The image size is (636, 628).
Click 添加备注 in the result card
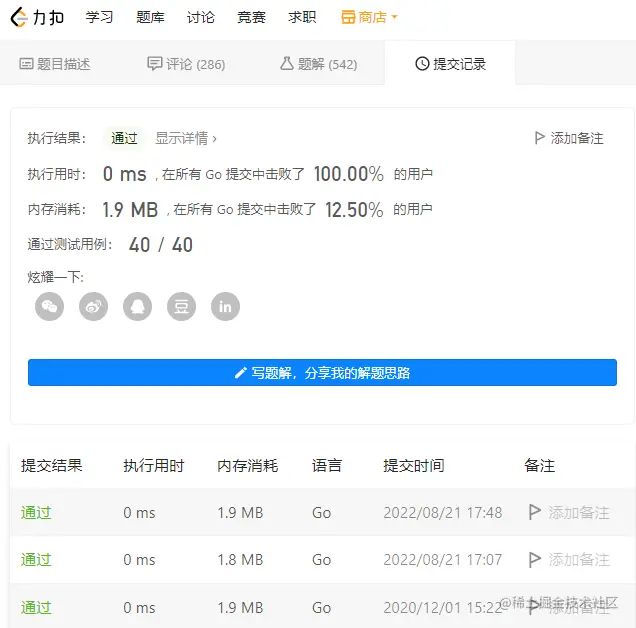569,138
